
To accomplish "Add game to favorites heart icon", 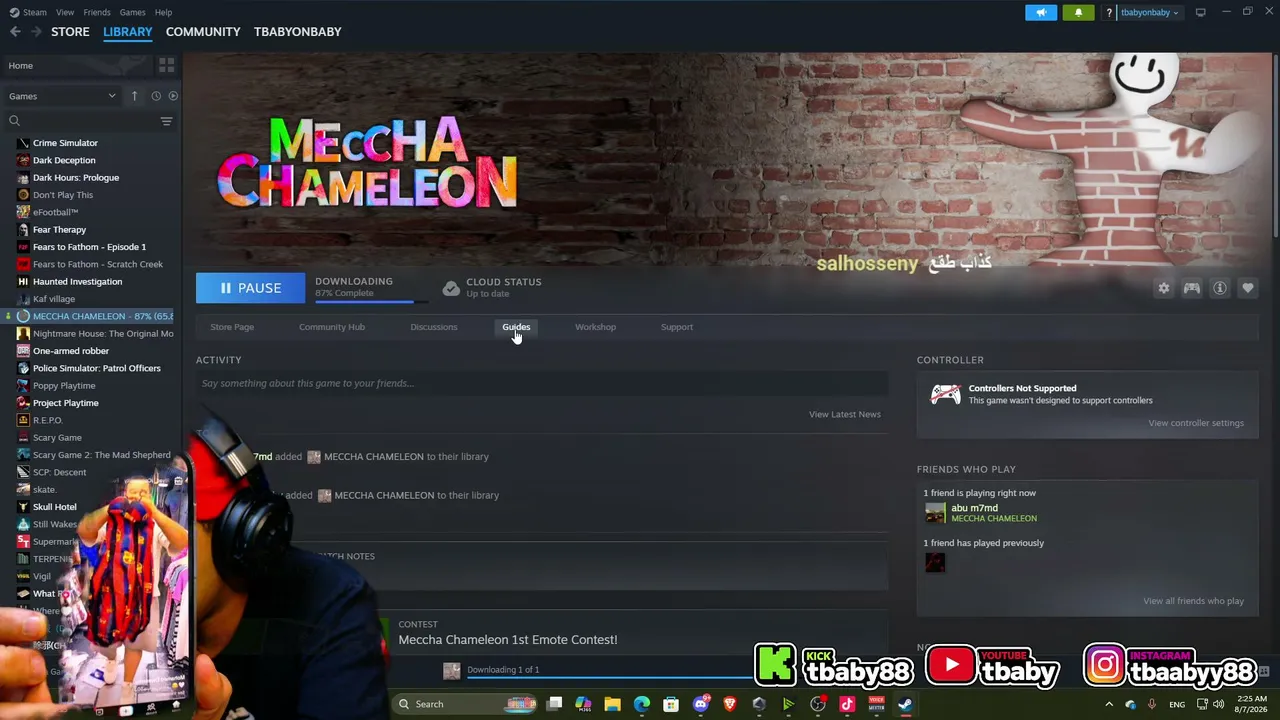I will pyautogui.click(x=1248, y=288).
